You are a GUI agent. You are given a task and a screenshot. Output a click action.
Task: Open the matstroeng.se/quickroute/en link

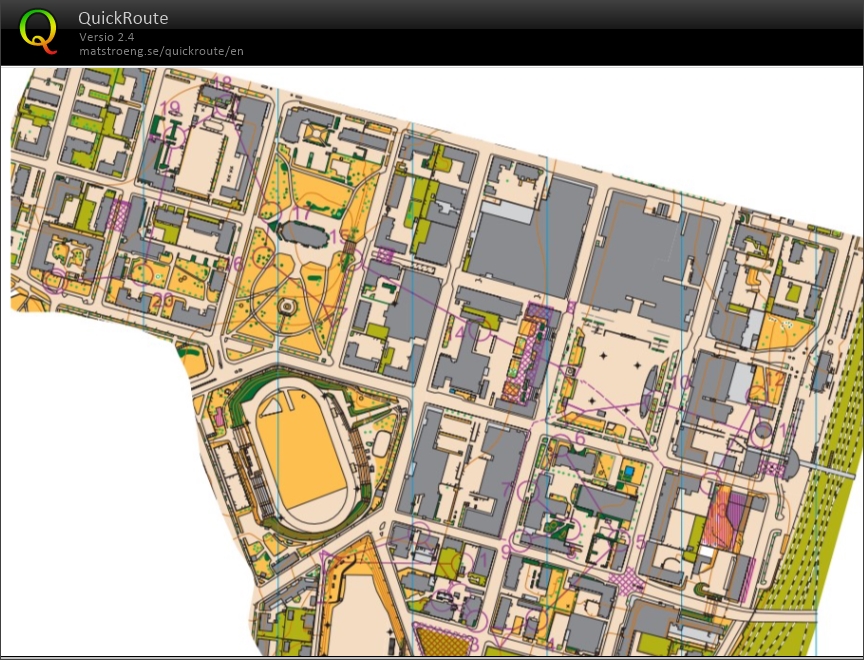click(x=161, y=51)
